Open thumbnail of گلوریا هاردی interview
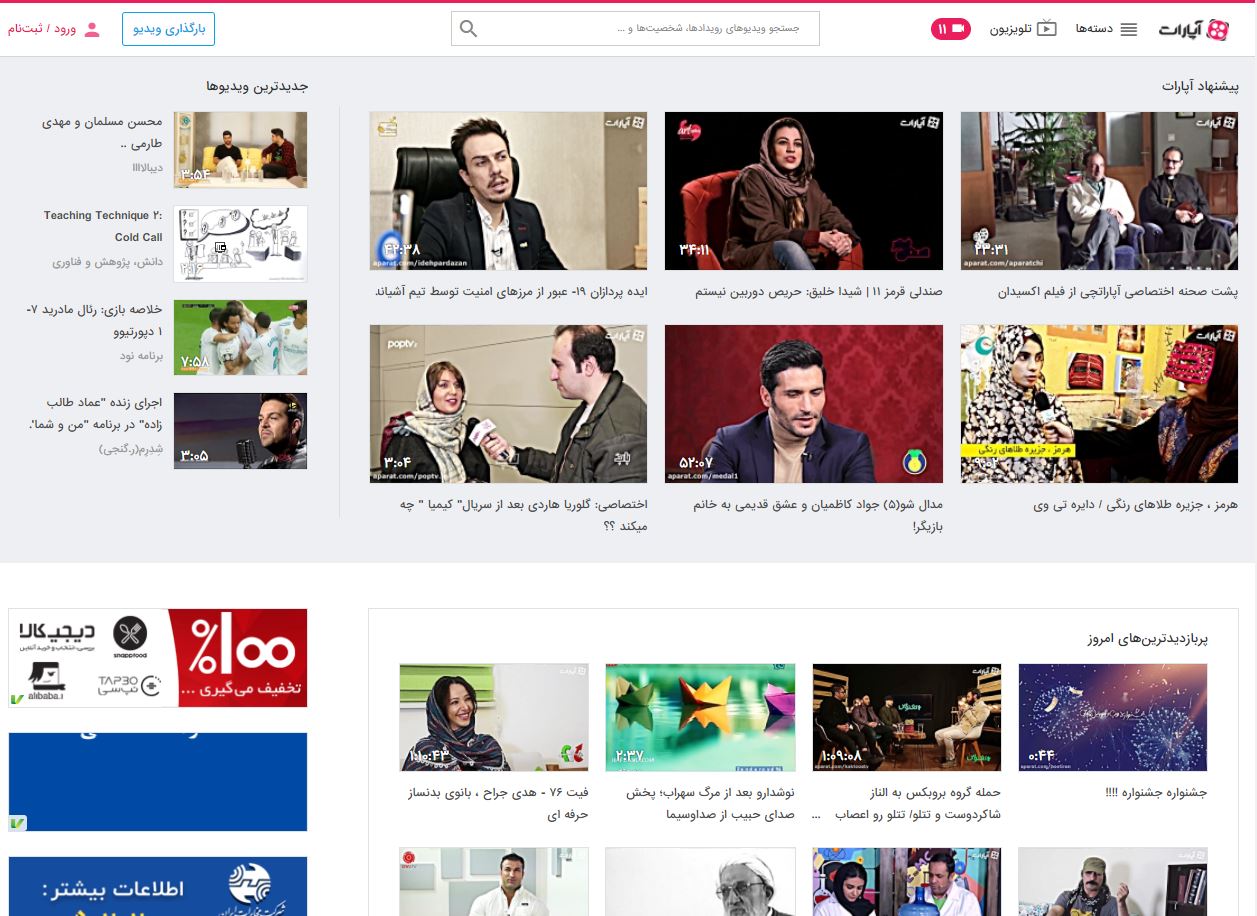This screenshot has height=916, width=1257. [x=508, y=404]
